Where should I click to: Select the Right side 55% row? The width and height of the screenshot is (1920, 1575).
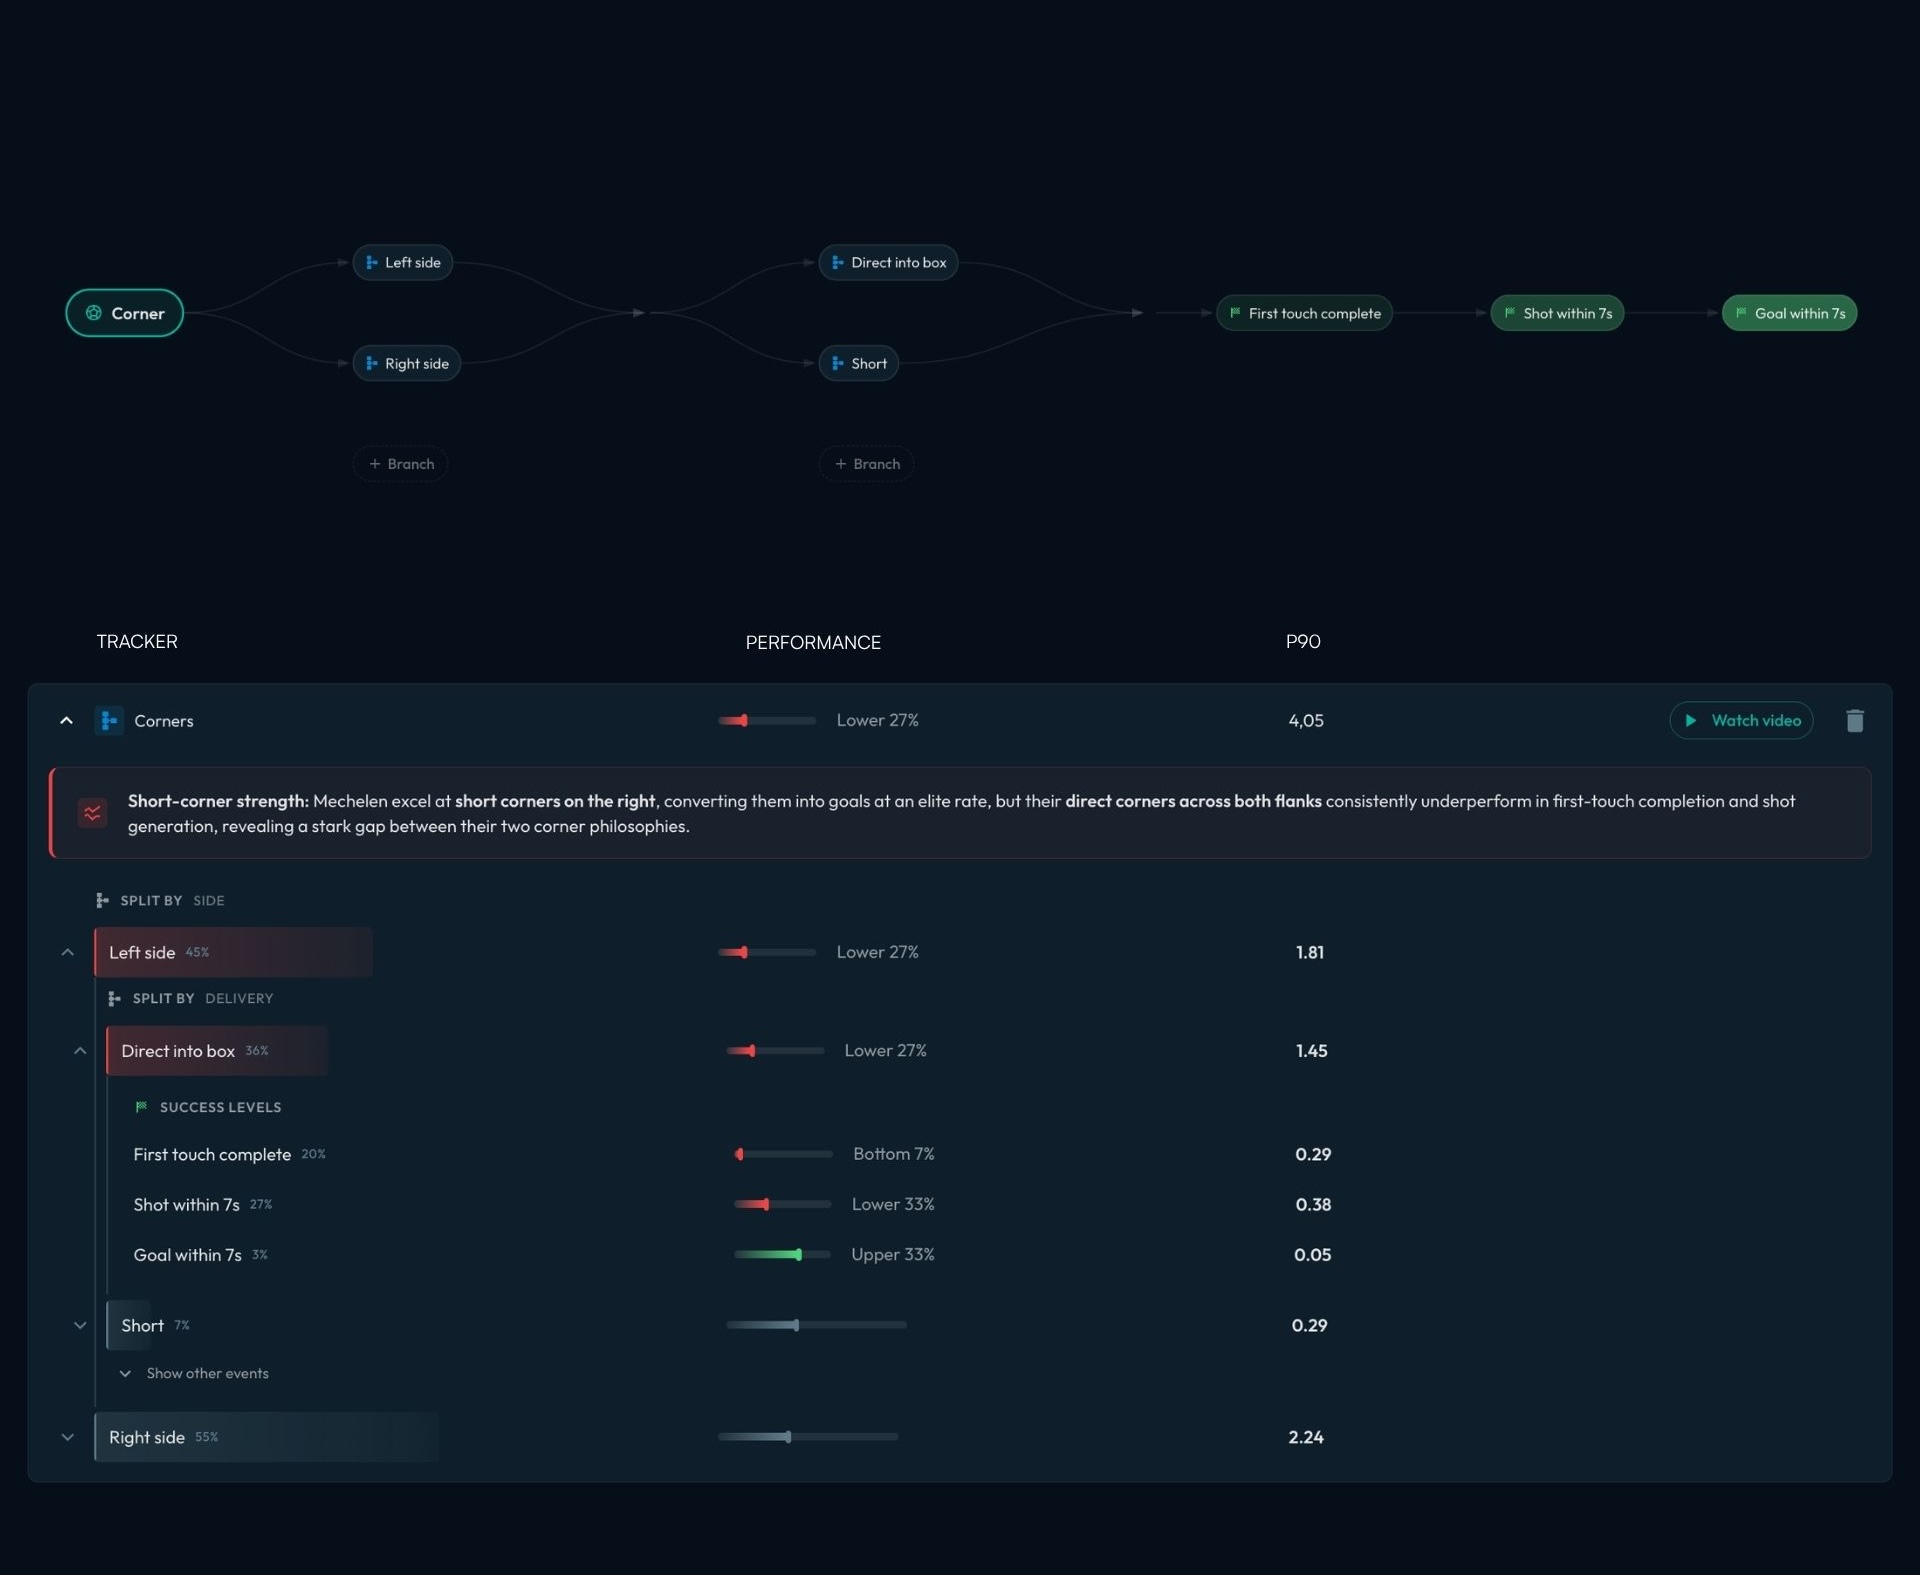[x=266, y=1437]
